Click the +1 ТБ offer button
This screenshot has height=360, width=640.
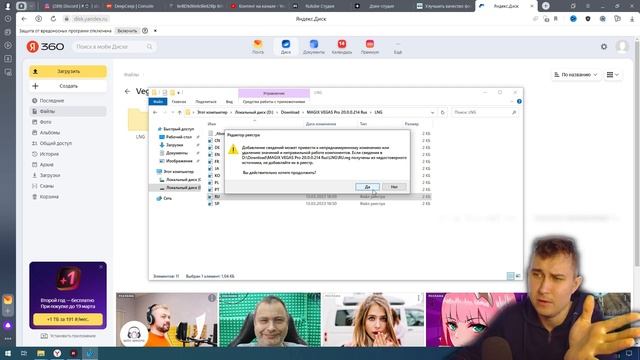(68, 319)
